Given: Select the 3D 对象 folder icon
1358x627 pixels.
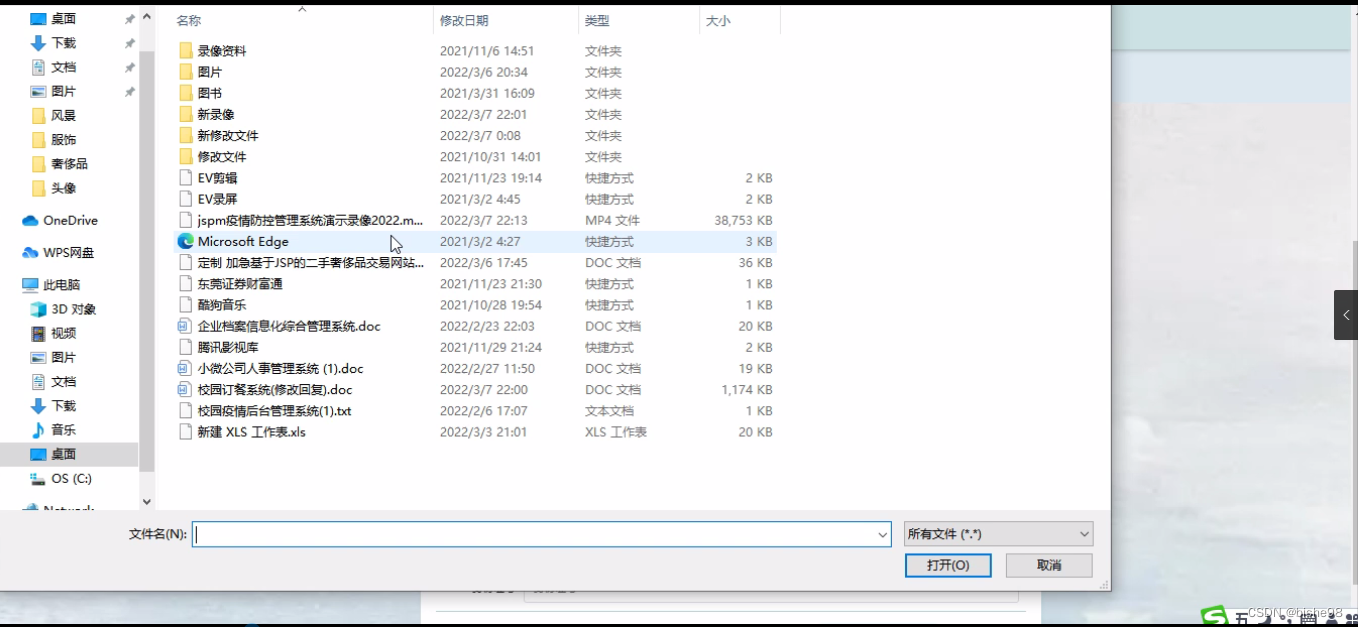Looking at the screenshot, I should pos(36,309).
